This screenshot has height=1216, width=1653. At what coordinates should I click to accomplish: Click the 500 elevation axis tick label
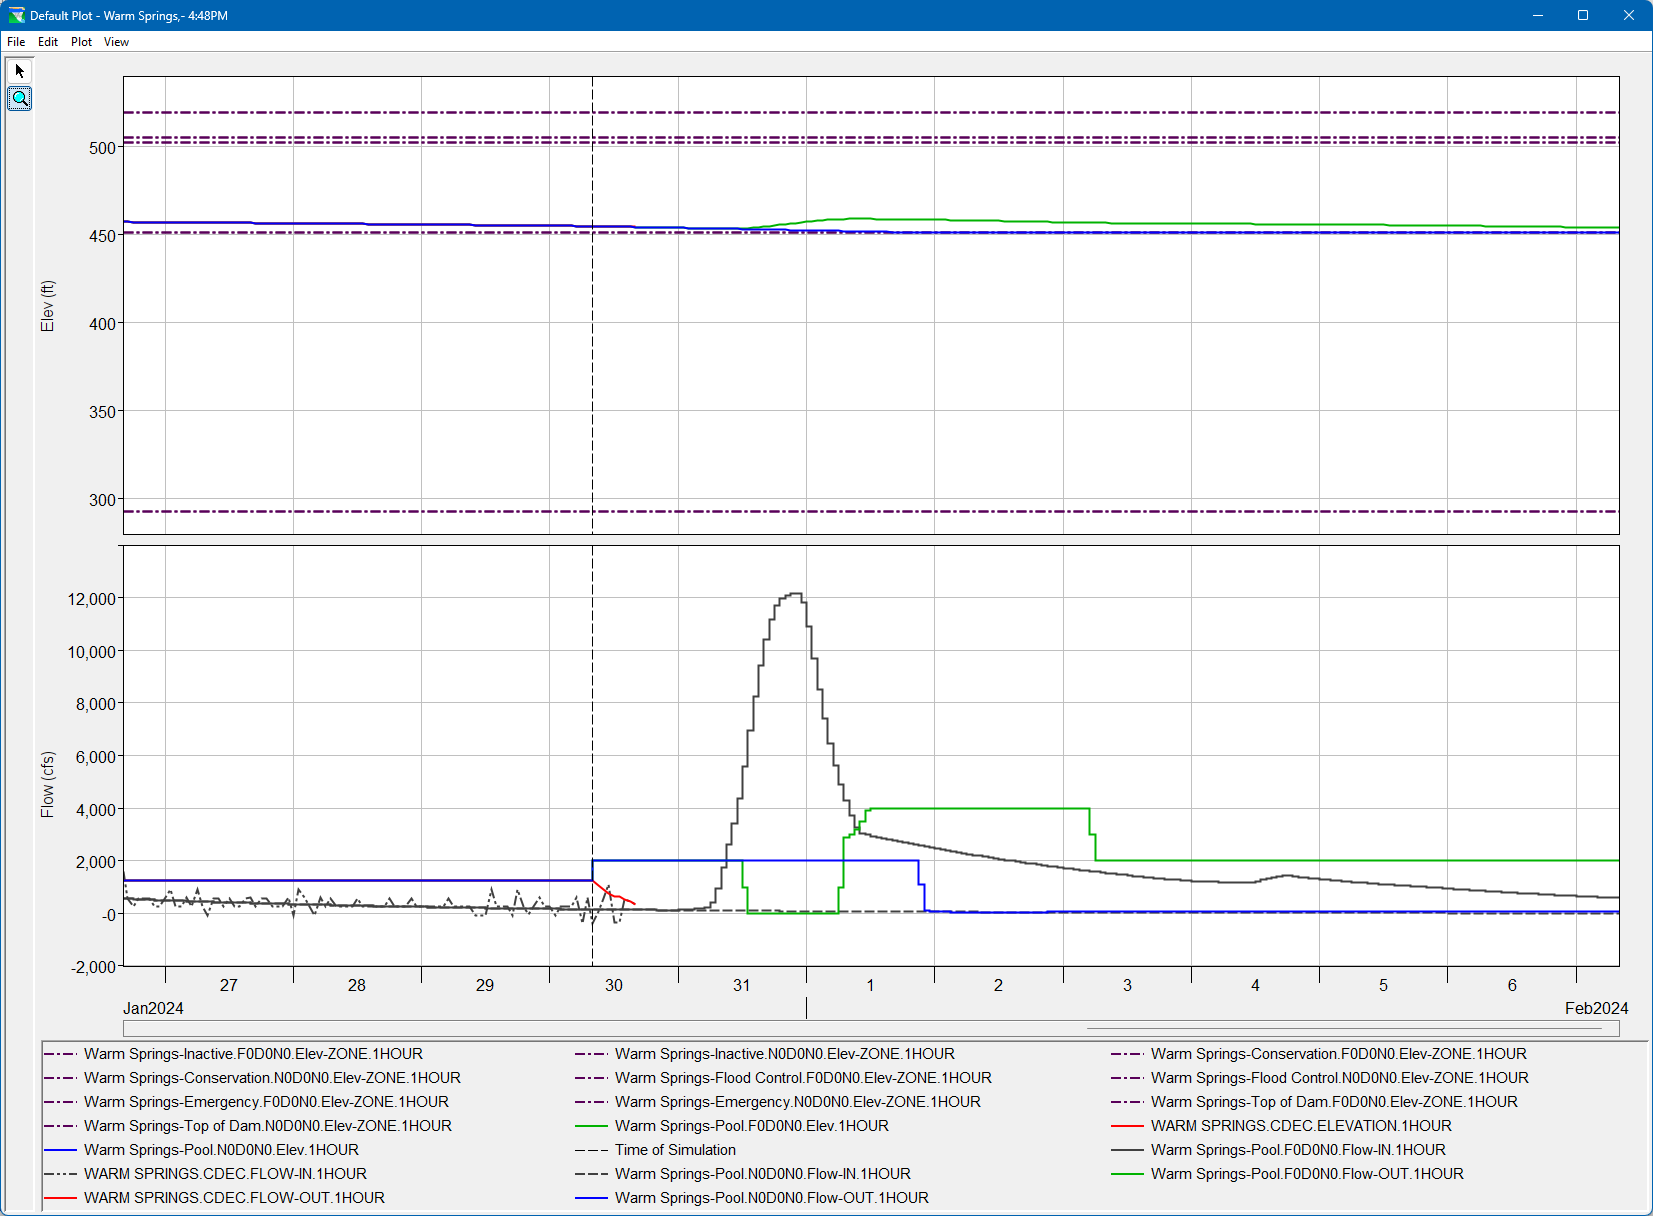(102, 148)
